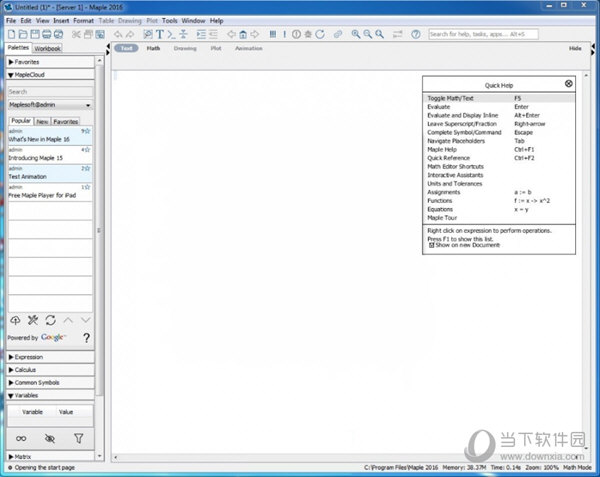Show variables with the glasses icon
Viewport: 600px width, 477px height.
point(21,438)
